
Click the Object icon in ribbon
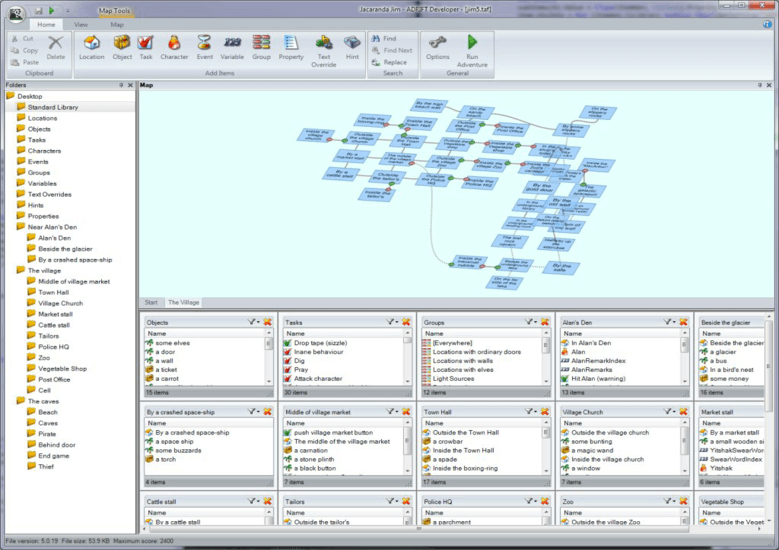click(122, 47)
